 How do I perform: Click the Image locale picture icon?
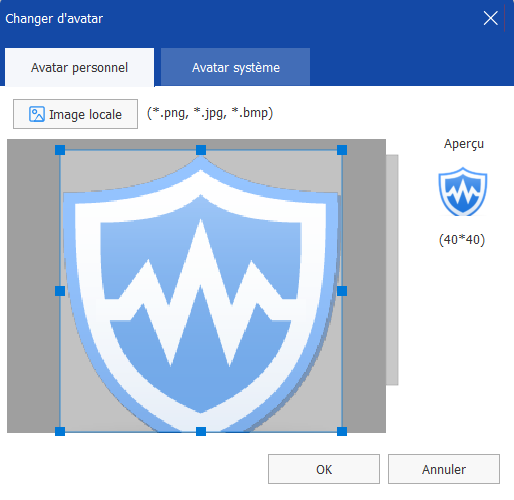click(37, 114)
